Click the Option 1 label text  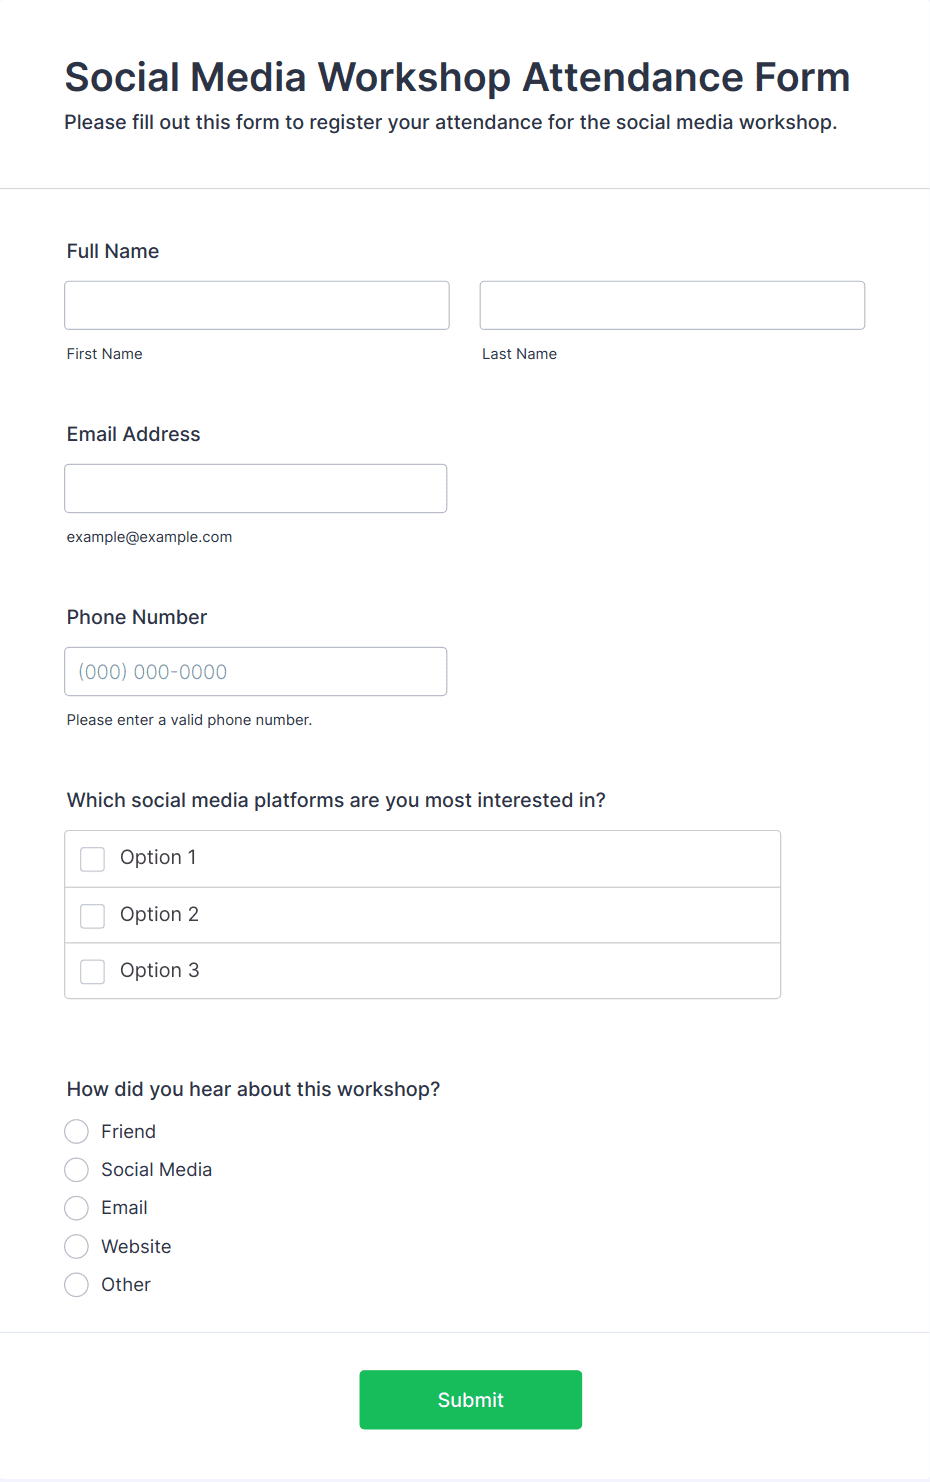pos(158,857)
